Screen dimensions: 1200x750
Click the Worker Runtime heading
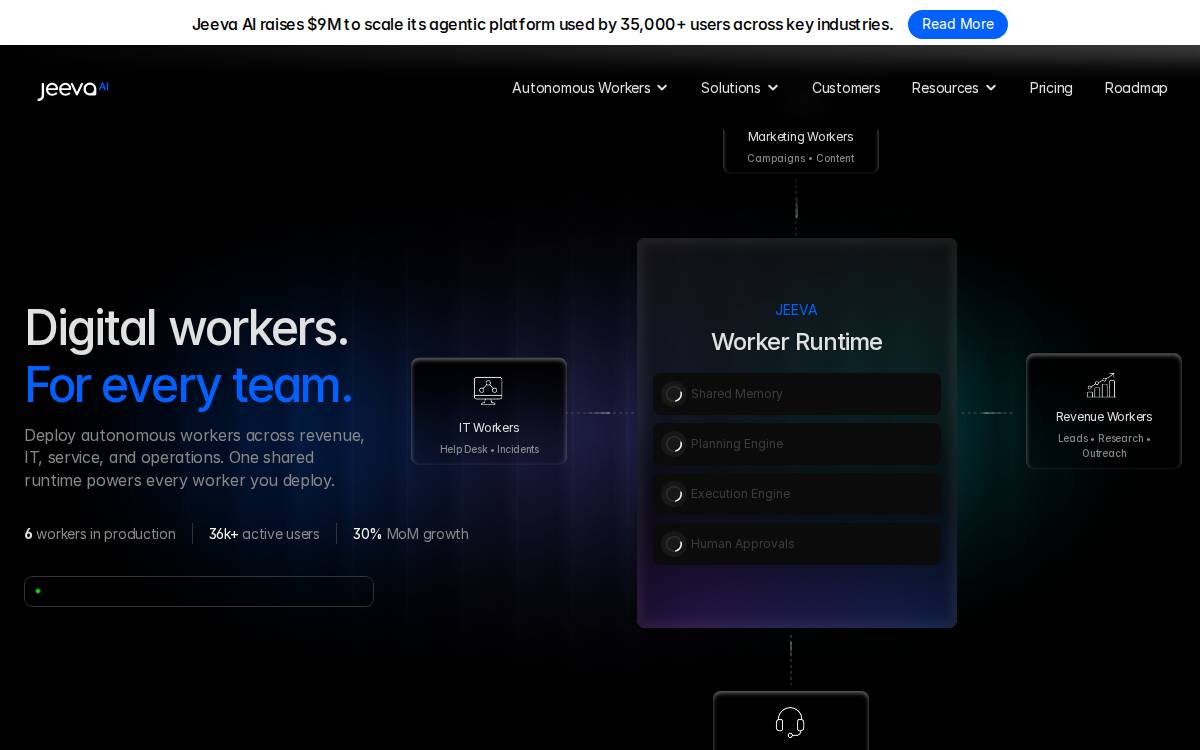pyautogui.click(x=797, y=342)
